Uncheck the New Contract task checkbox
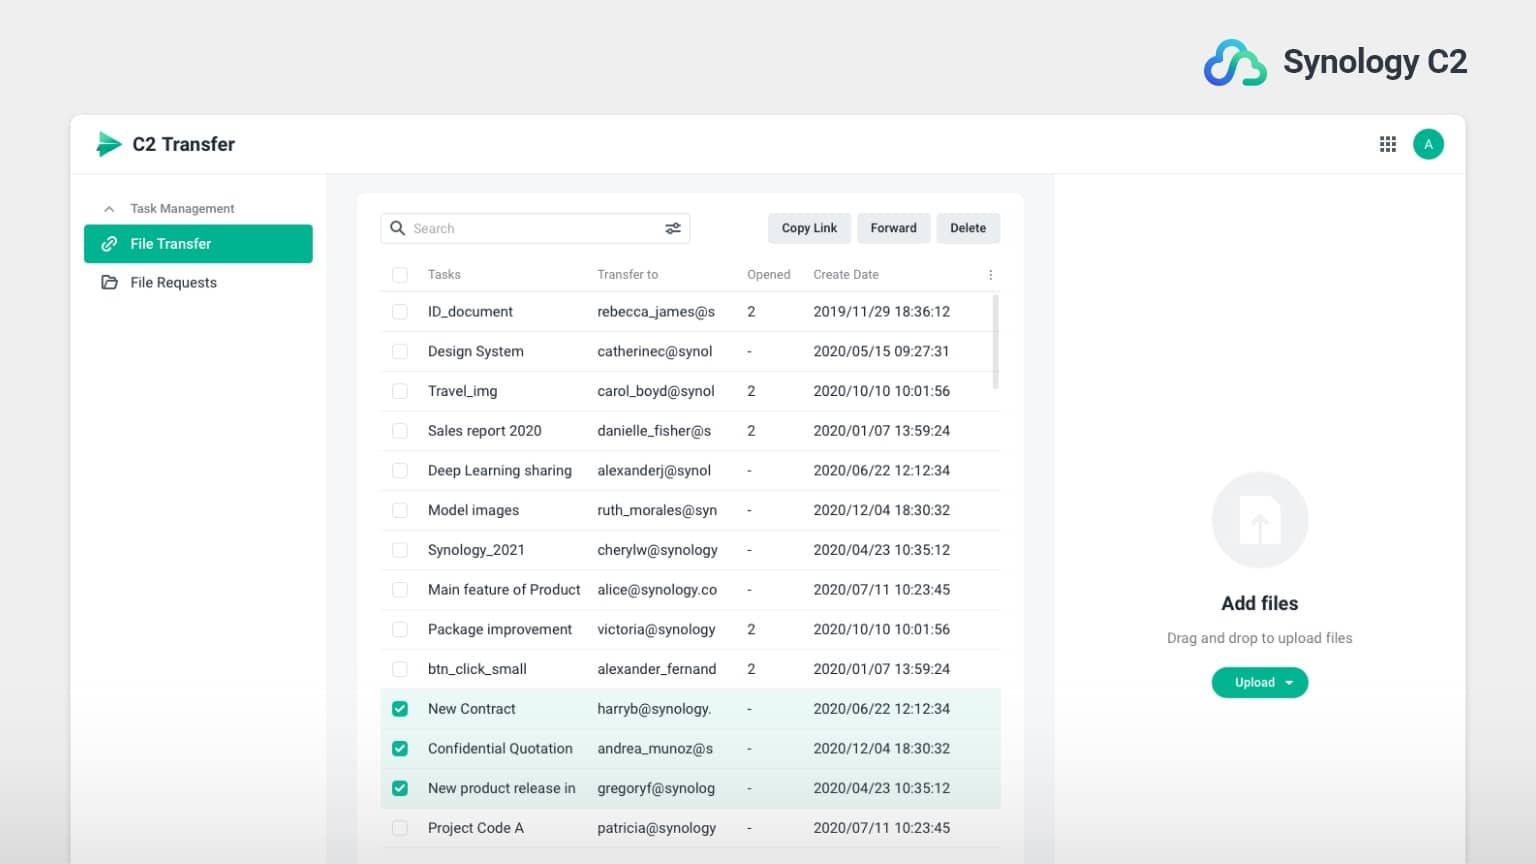The height and width of the screenshot is (864, 1536). (400, 709)
